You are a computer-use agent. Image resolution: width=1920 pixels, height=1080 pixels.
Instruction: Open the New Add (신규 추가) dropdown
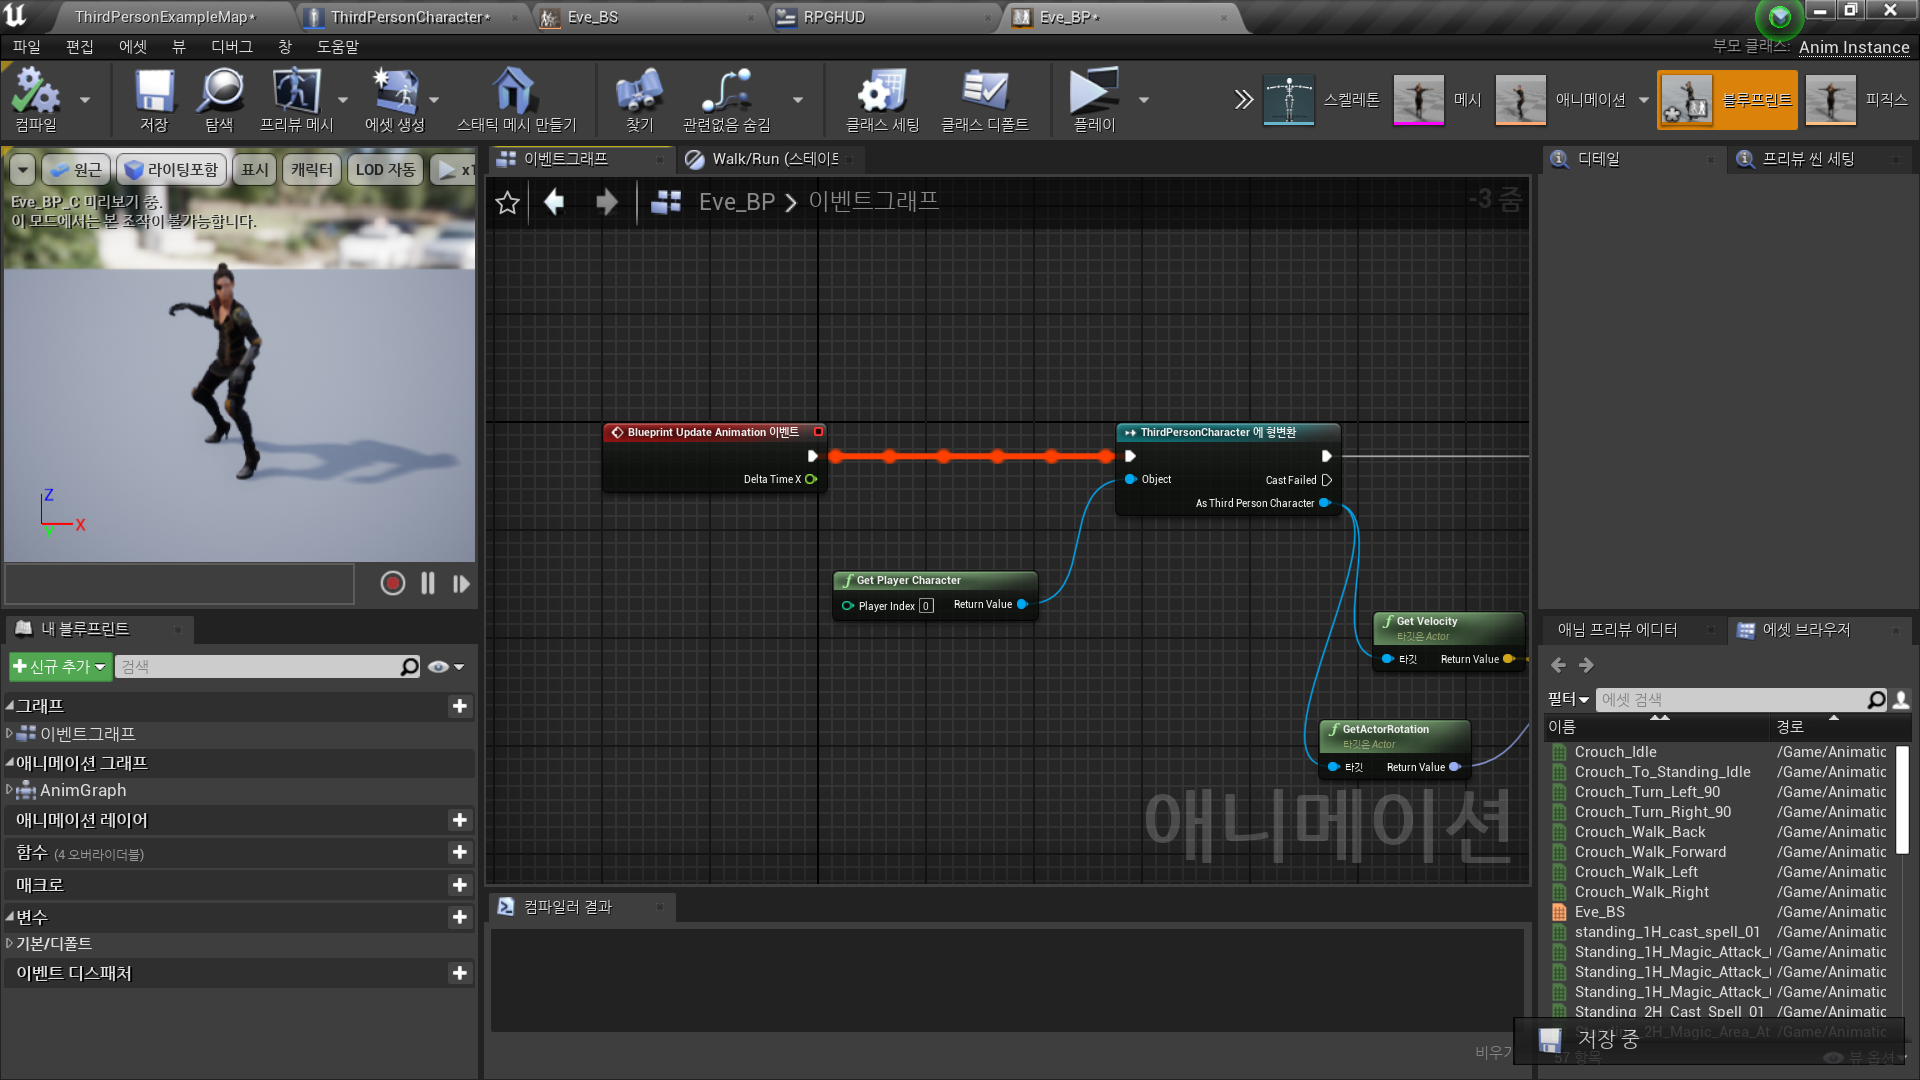(x=60, y=667)
